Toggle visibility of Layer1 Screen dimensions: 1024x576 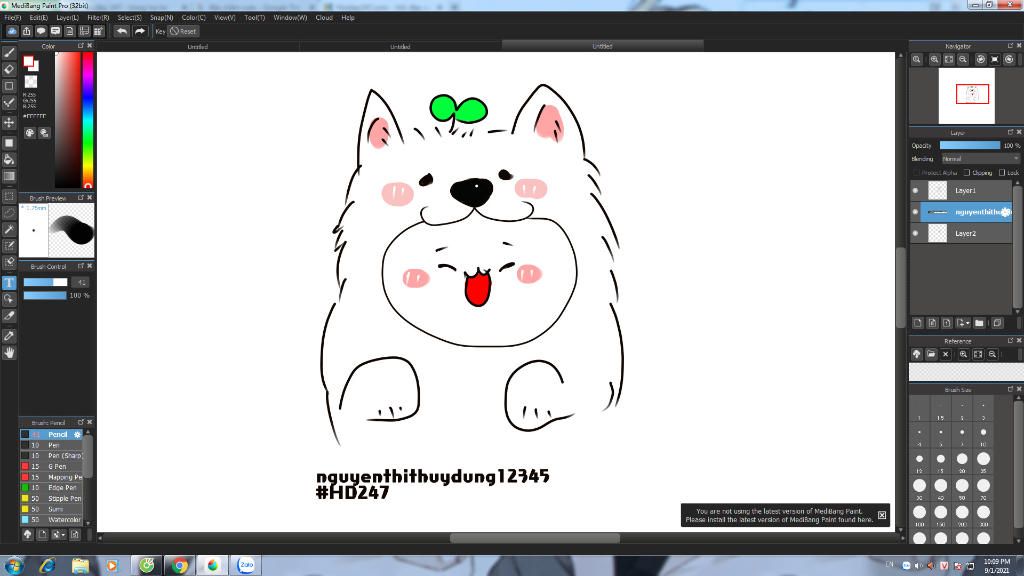click(x=916, y=191)
